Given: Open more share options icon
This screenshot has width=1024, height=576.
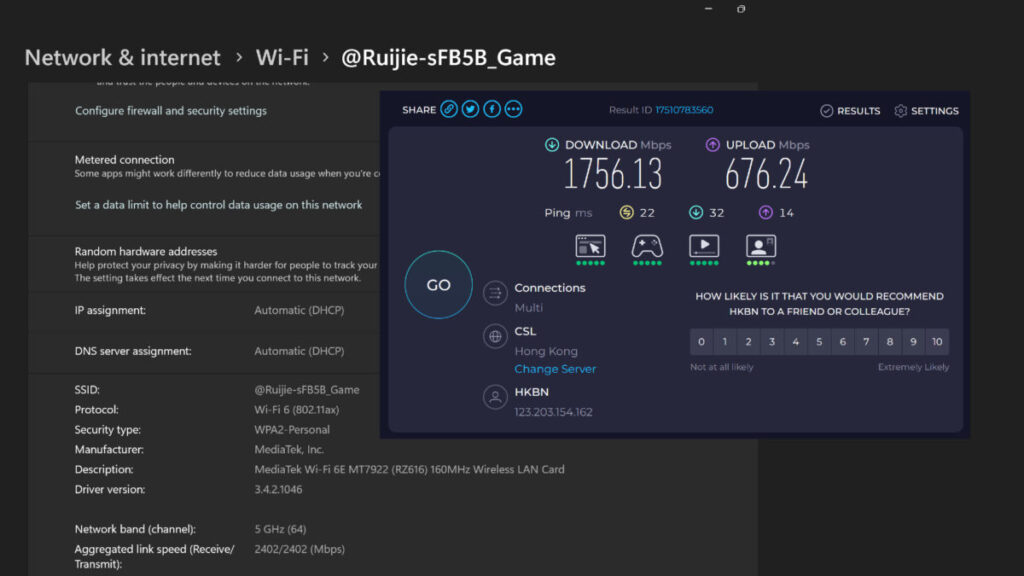Looking at the screenshot, I should (x=513, y=109).
